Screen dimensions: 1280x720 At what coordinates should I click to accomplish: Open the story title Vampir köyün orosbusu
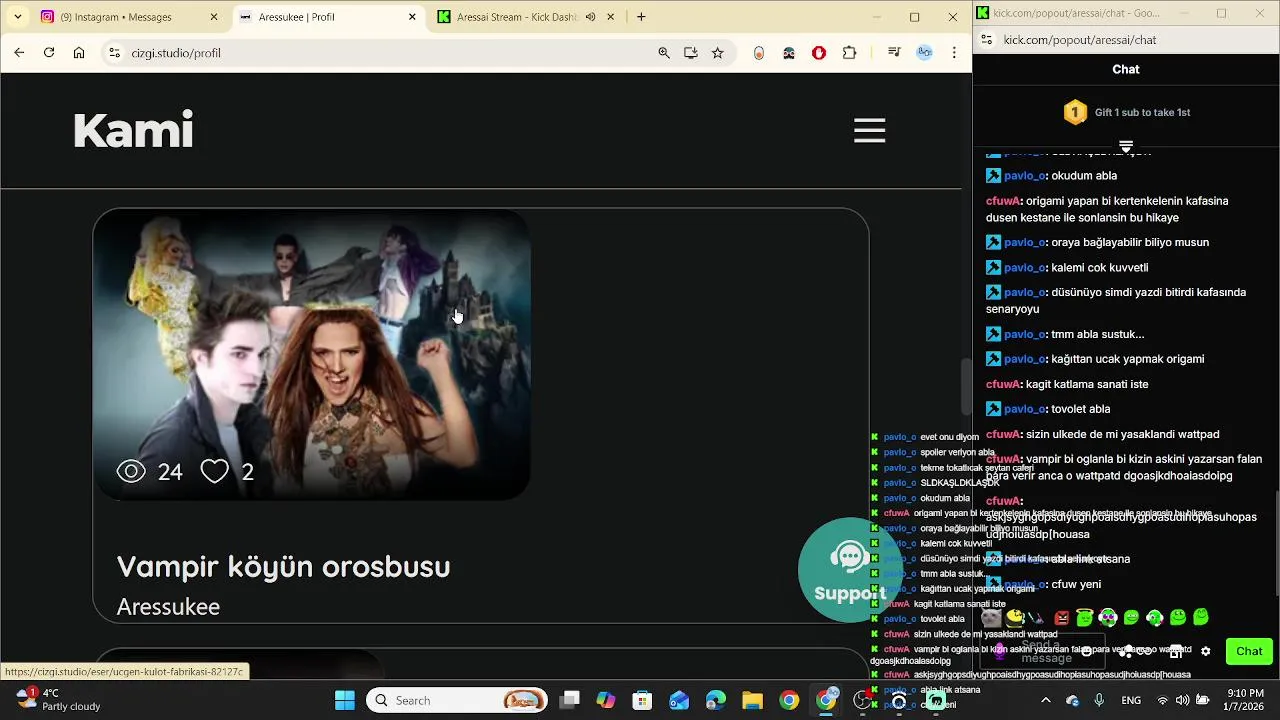click(x=283, y=566)
